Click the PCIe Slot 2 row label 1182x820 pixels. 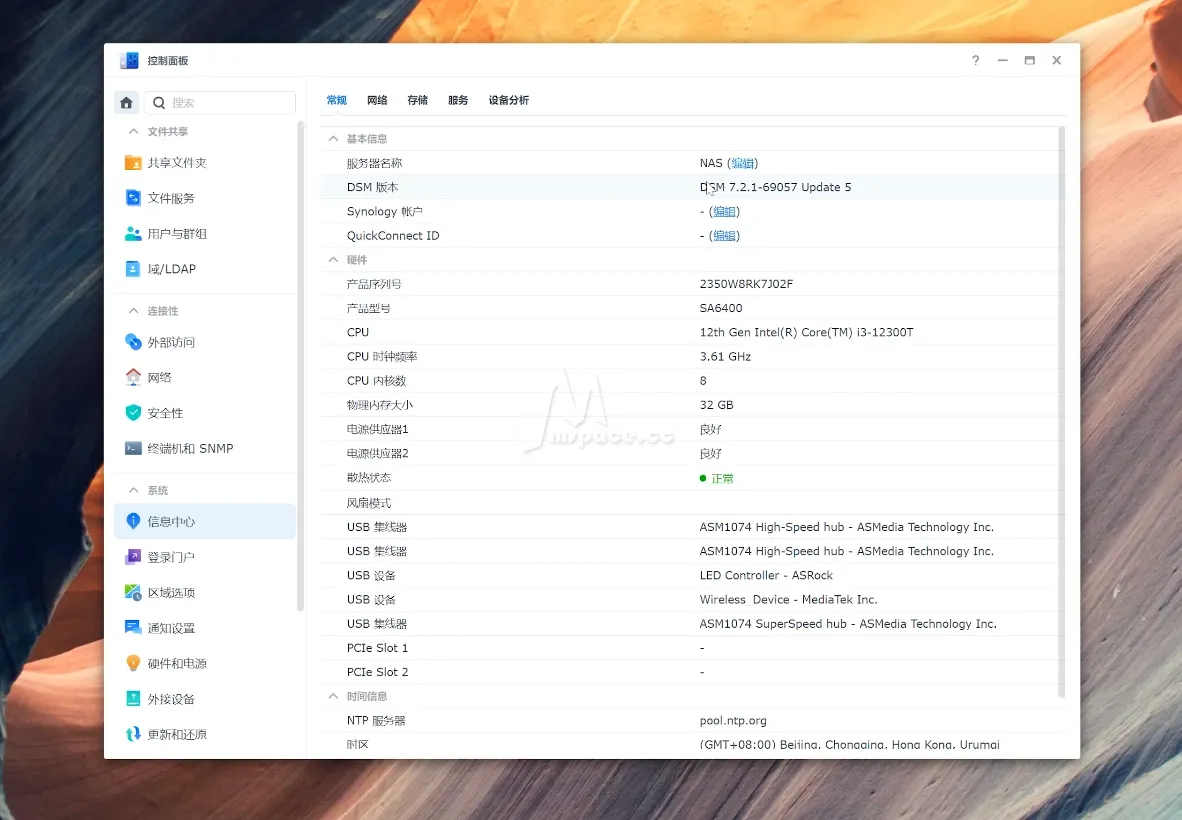377,672
